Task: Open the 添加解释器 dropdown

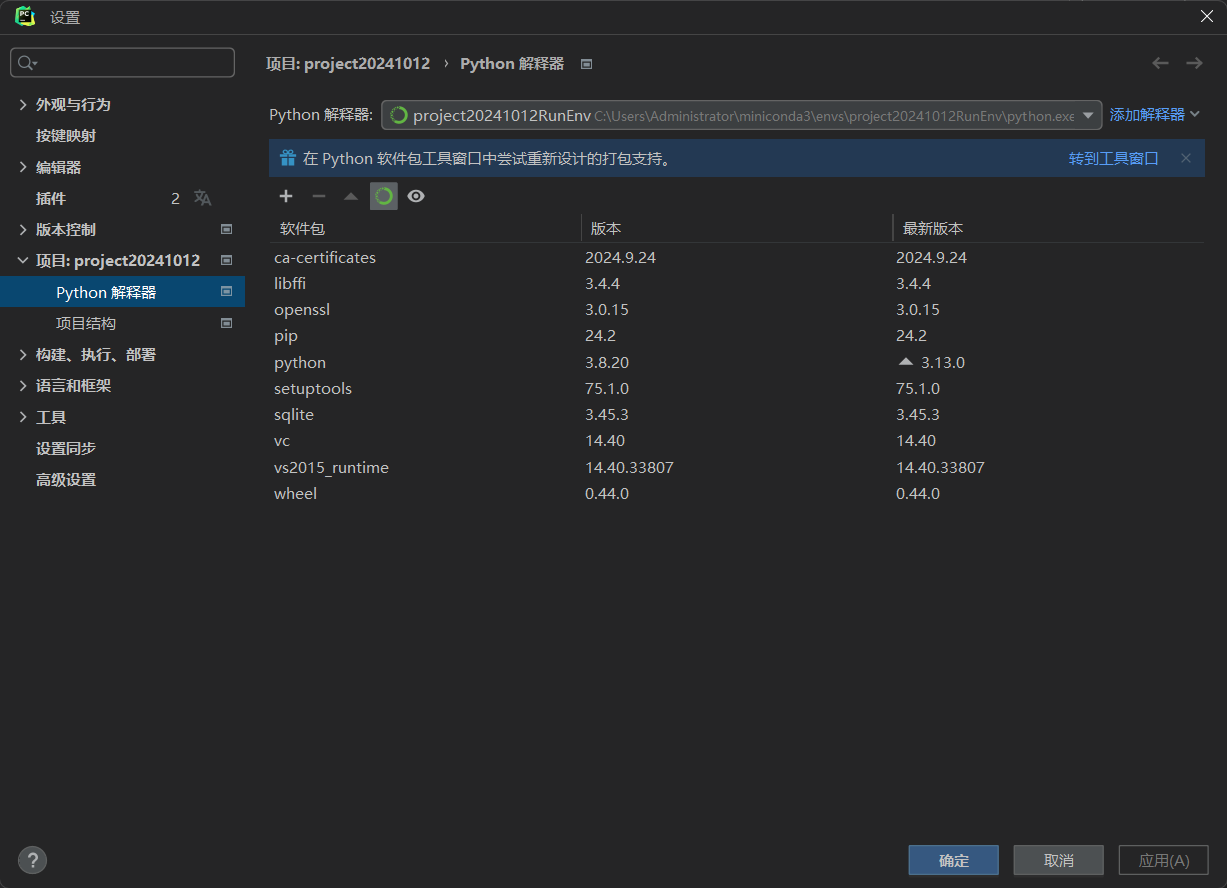Action: point(1155,115)
